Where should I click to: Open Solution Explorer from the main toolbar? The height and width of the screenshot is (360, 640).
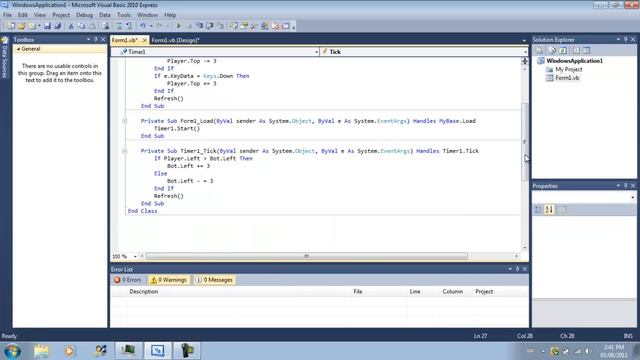click(233, 26)
